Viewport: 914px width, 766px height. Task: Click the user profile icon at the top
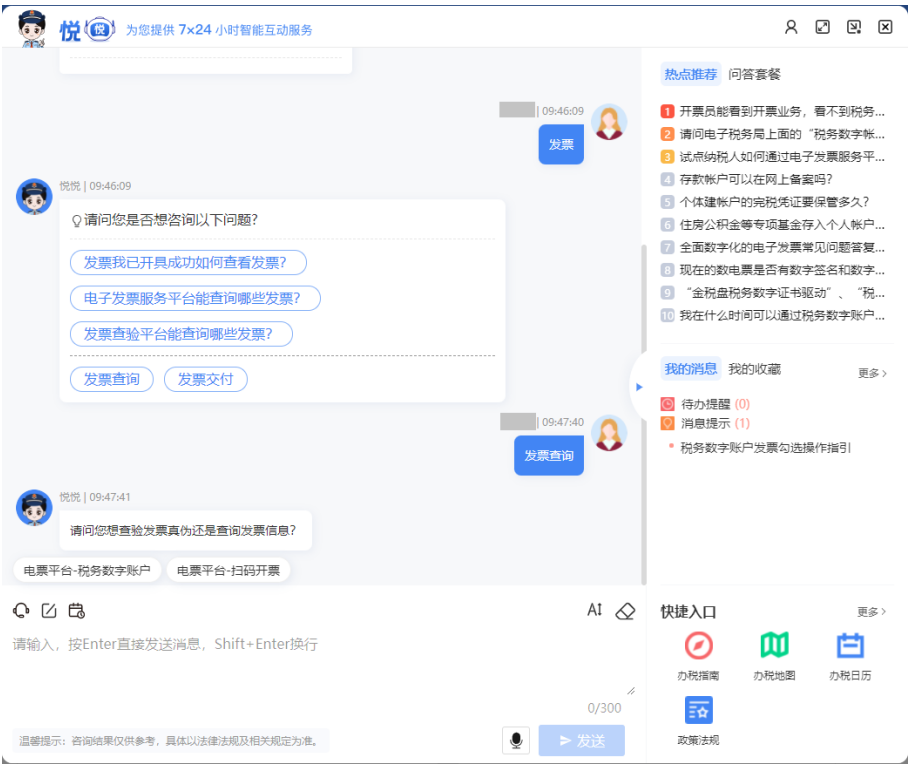click(791, 27)
